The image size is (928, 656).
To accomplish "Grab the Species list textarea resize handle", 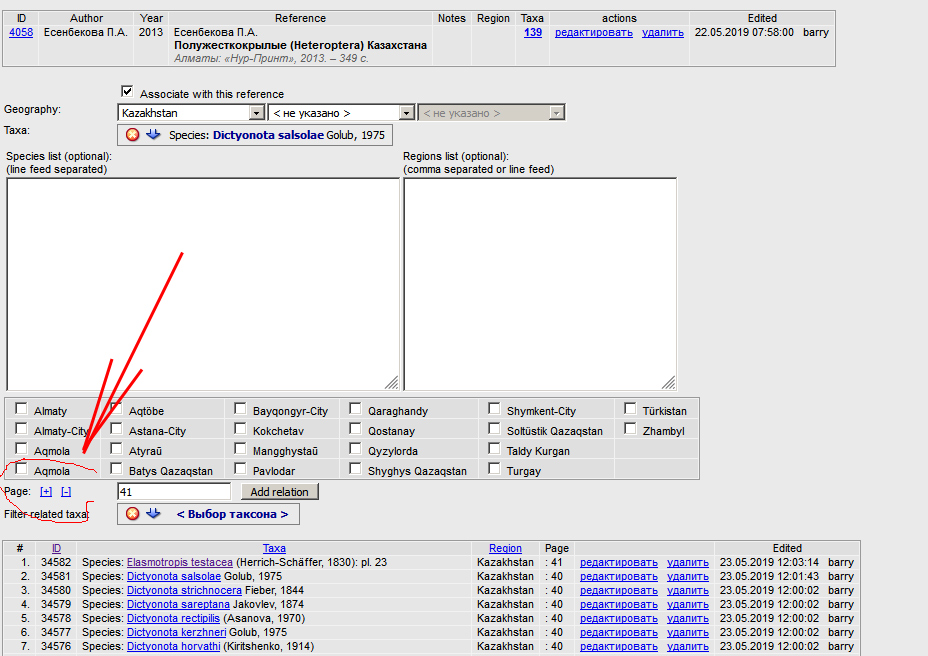I will 391,382.
